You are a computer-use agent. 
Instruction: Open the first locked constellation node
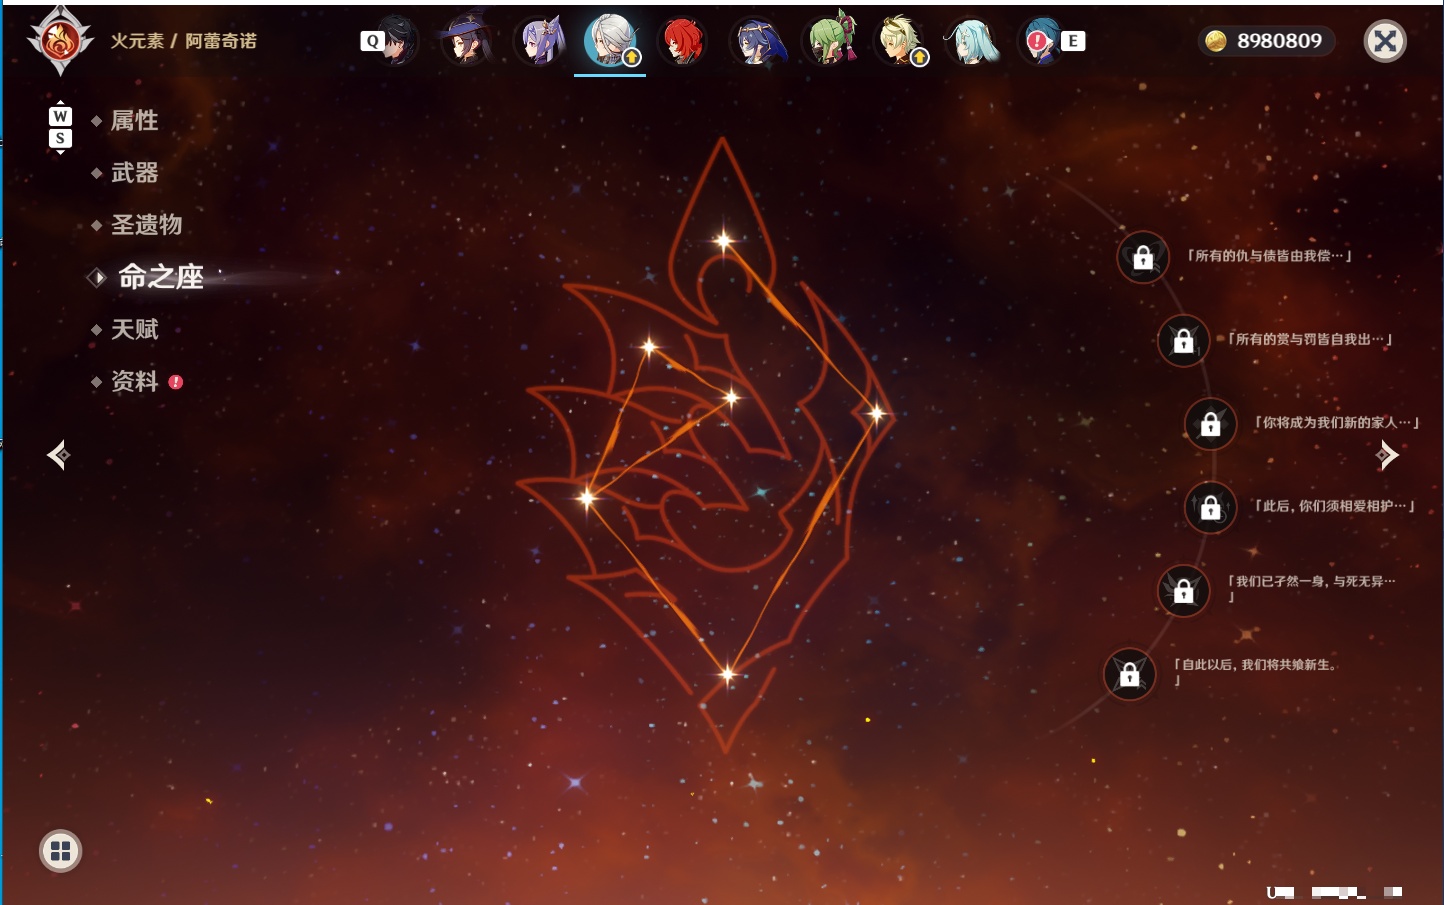point(1143,258)
